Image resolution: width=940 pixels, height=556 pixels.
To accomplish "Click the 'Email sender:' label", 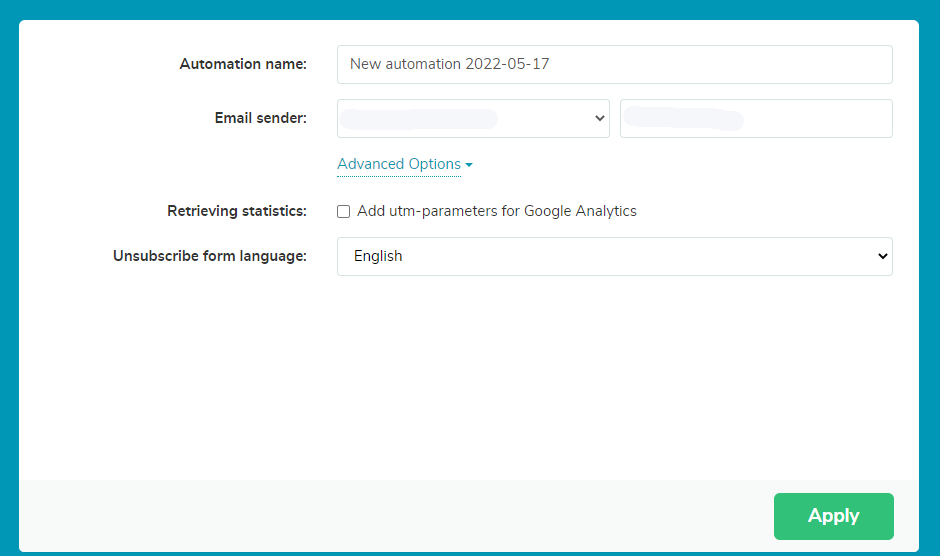I will 260,118.
